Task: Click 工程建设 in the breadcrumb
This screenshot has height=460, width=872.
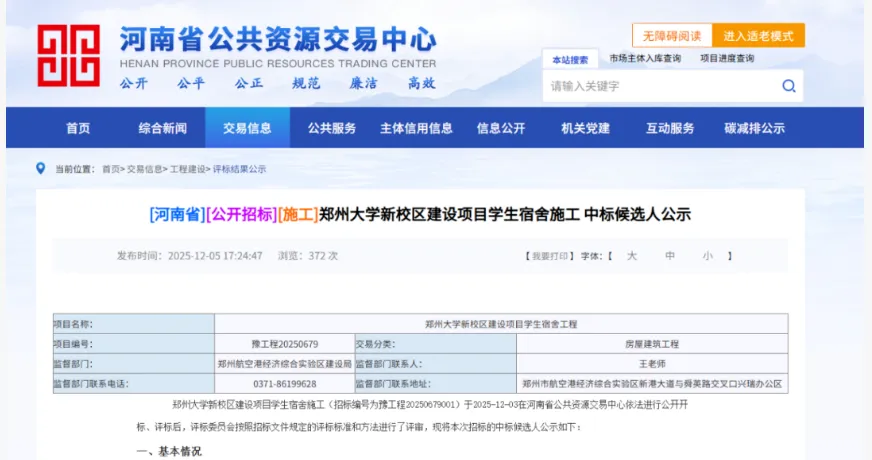Action: click(187, 169)
